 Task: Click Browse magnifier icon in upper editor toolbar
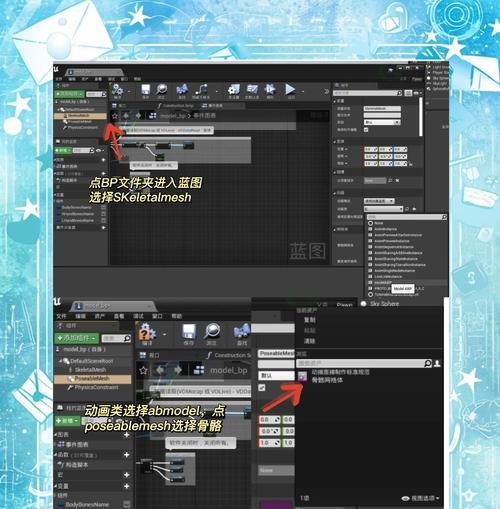point(161,89)
